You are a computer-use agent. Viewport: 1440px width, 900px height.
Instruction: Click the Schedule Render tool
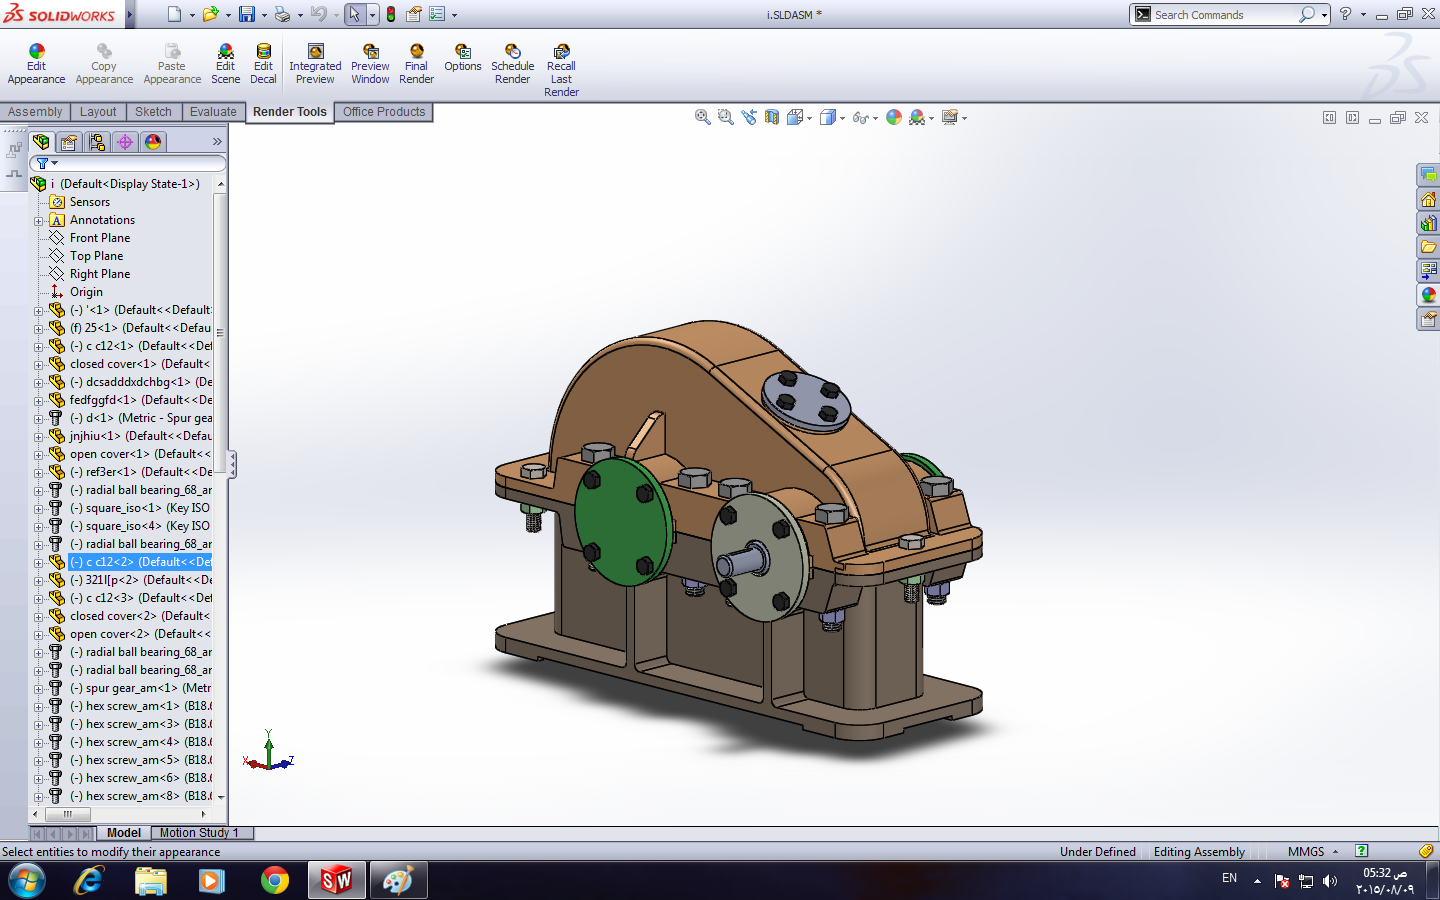(512, 65)
